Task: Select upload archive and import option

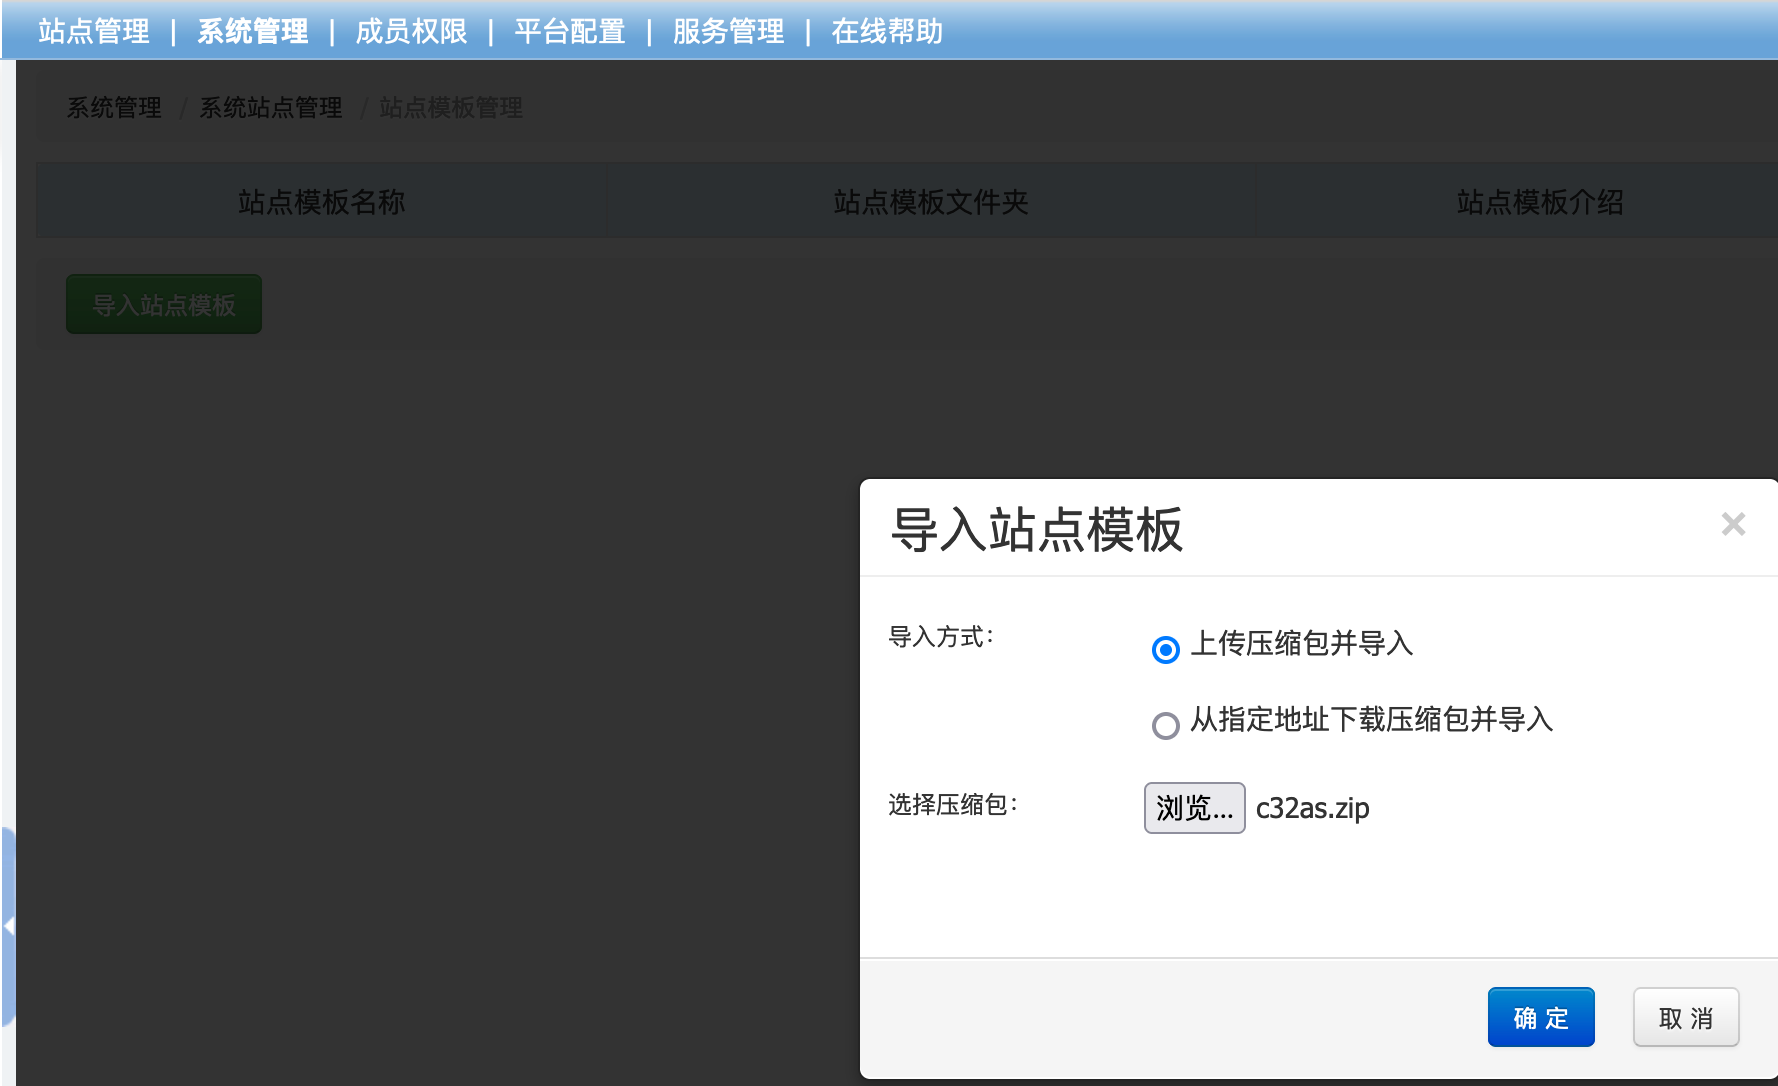Action: (1165, 650)
